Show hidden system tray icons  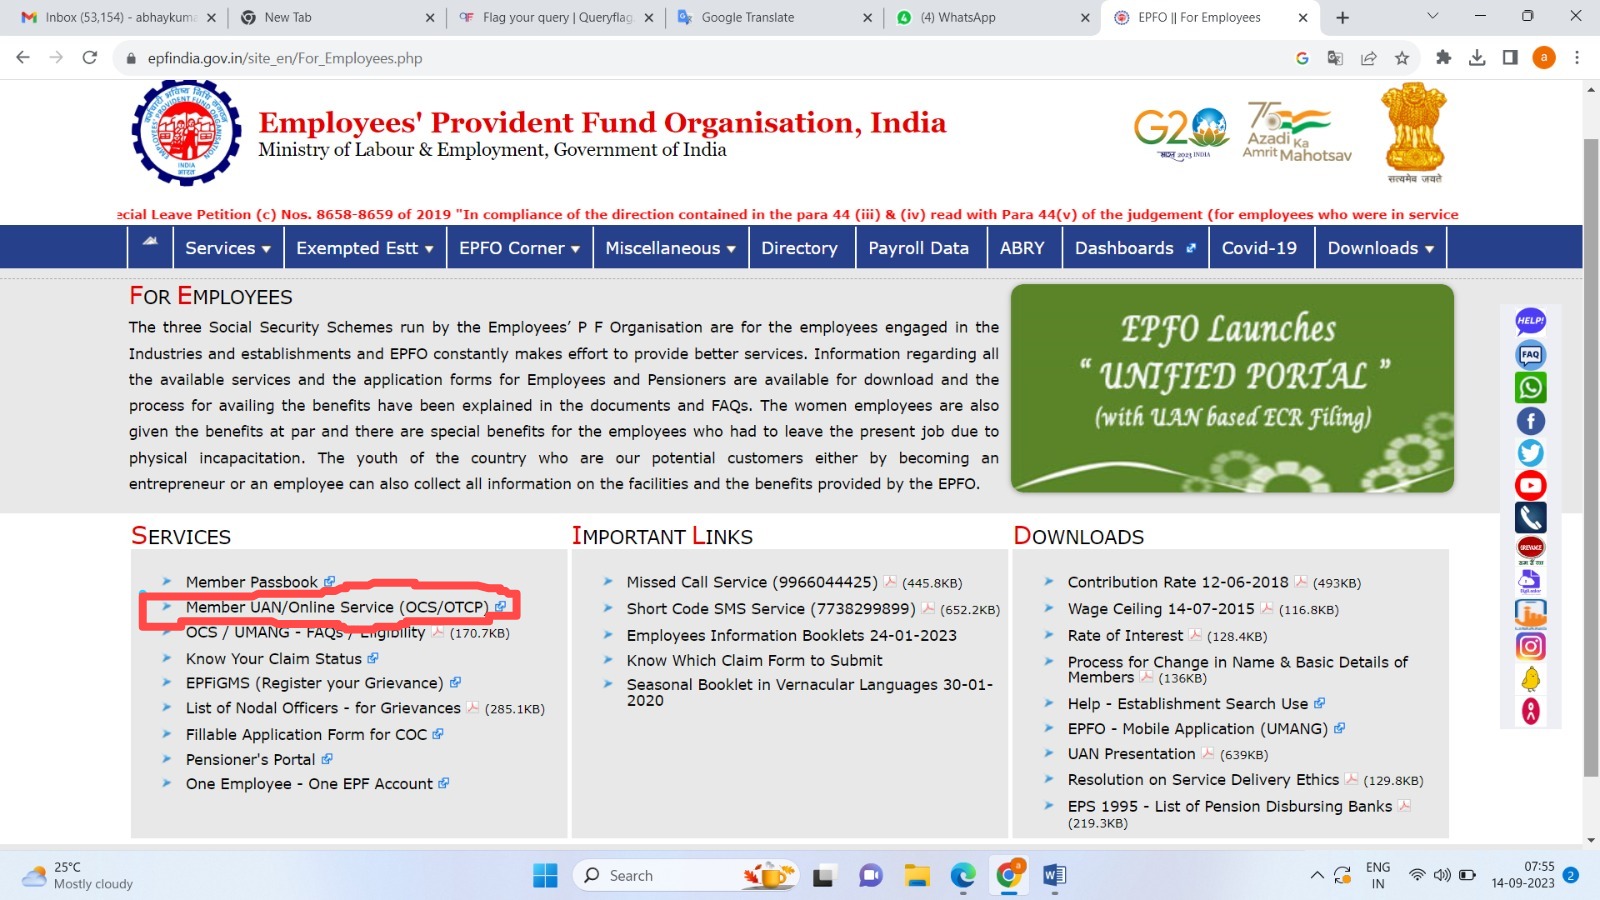click(1317, 876)
